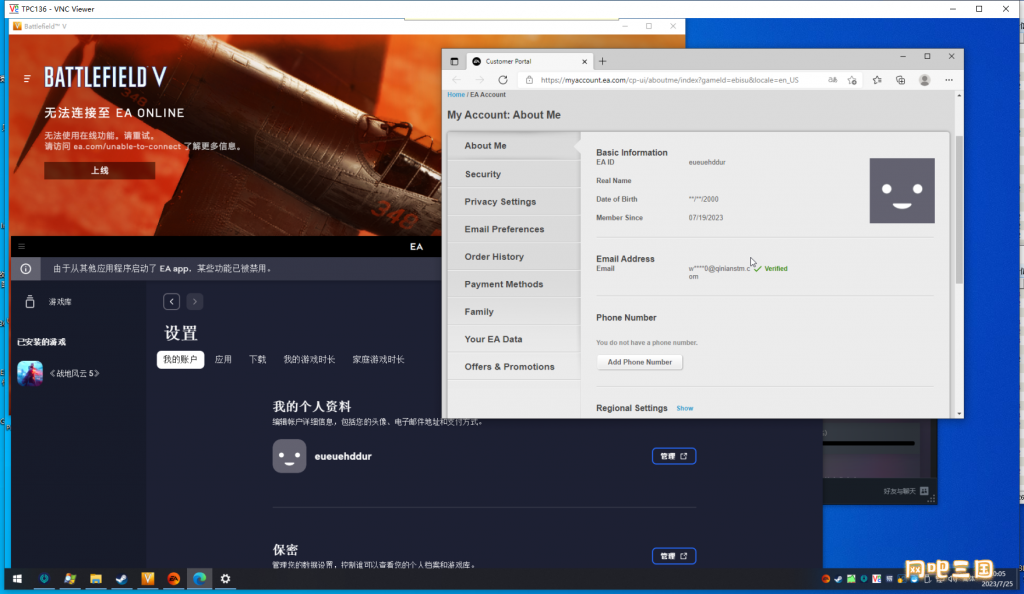Click the EA account avatar image
The image size is (1024, 594).
click(902, 191)
